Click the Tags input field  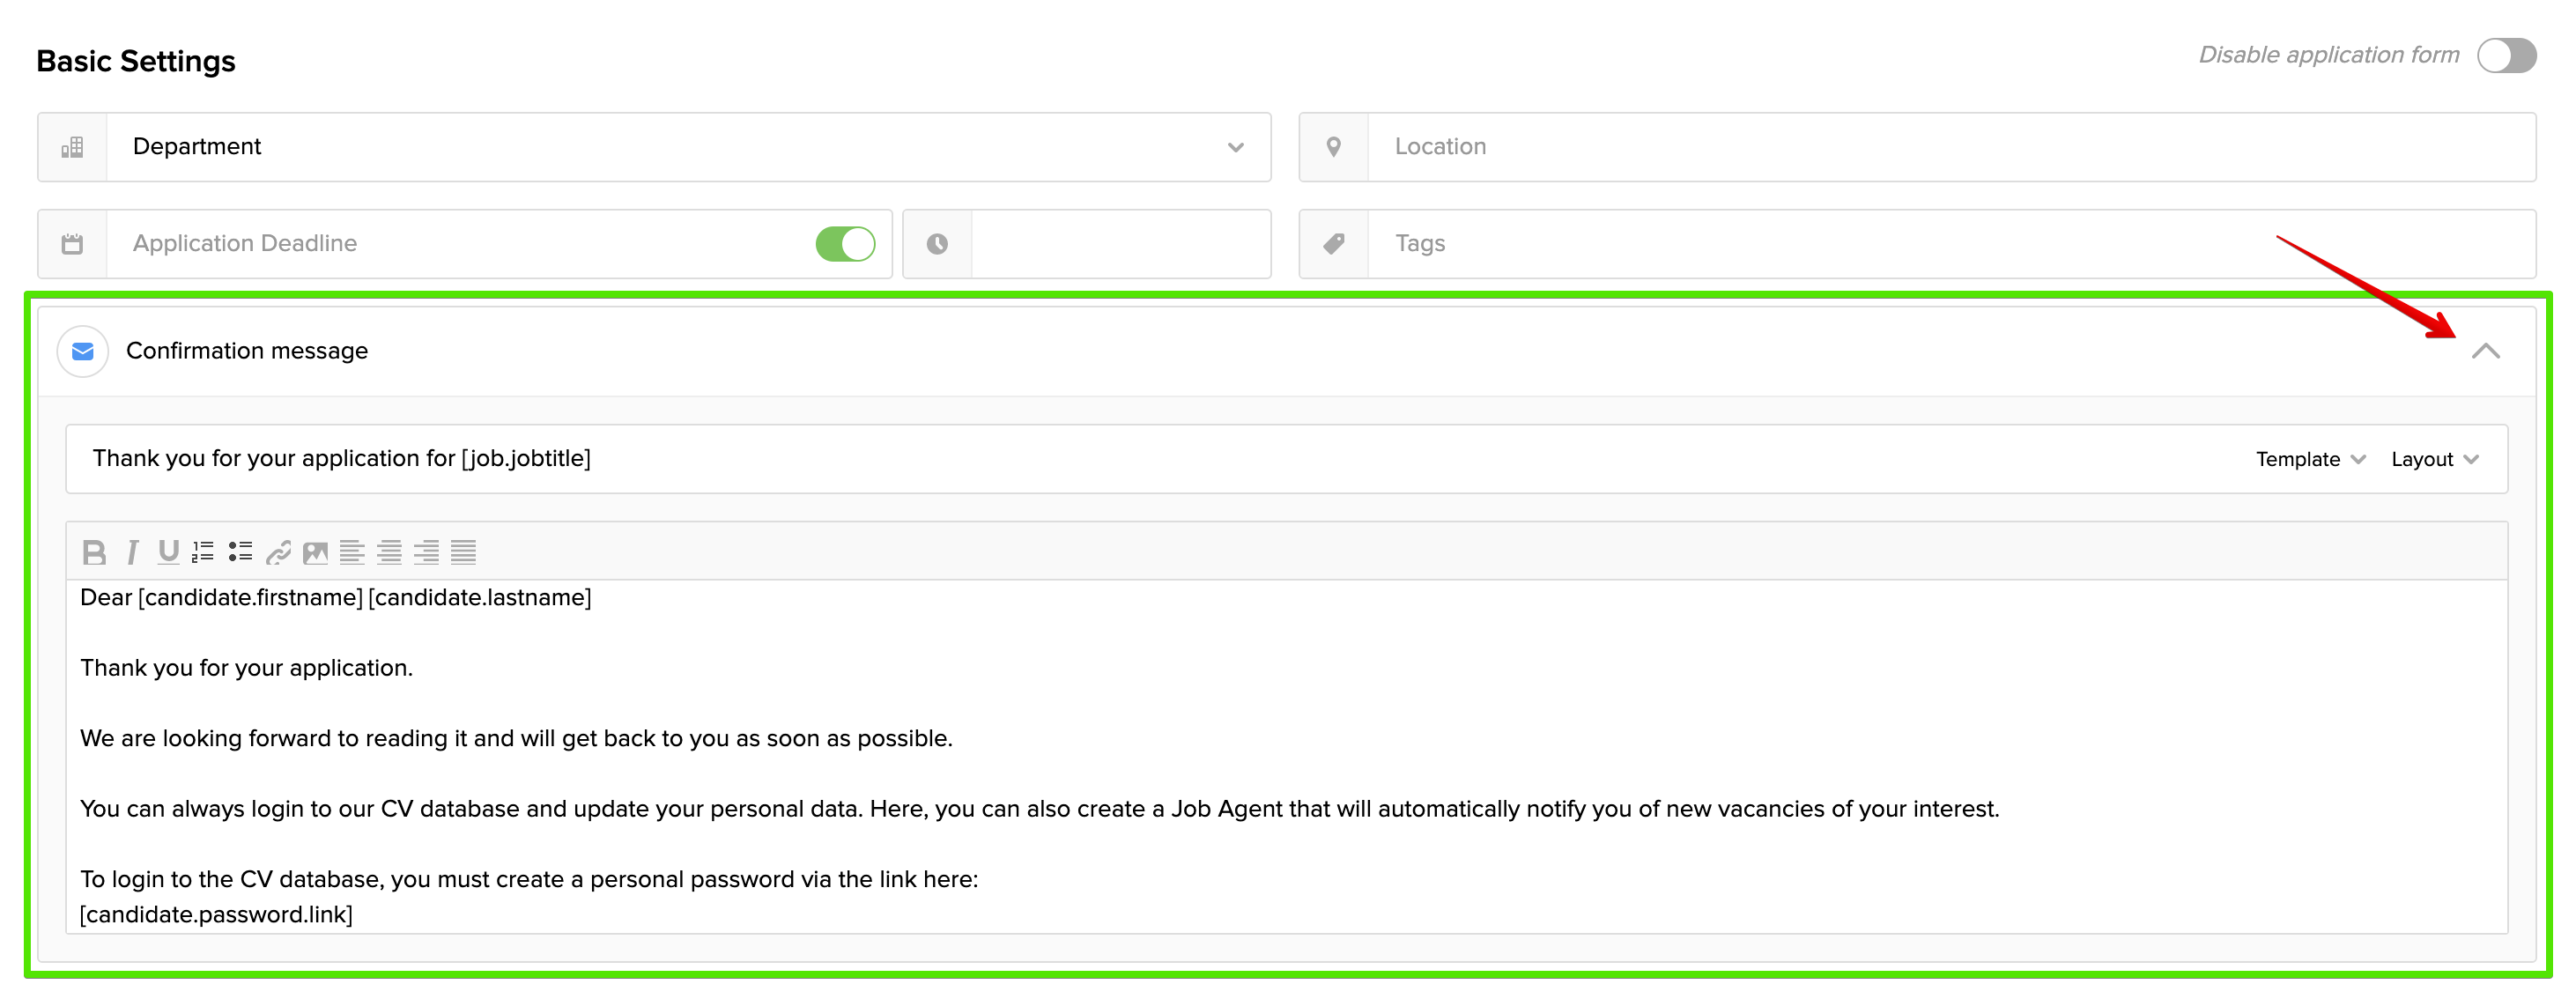pos(1950,244)
